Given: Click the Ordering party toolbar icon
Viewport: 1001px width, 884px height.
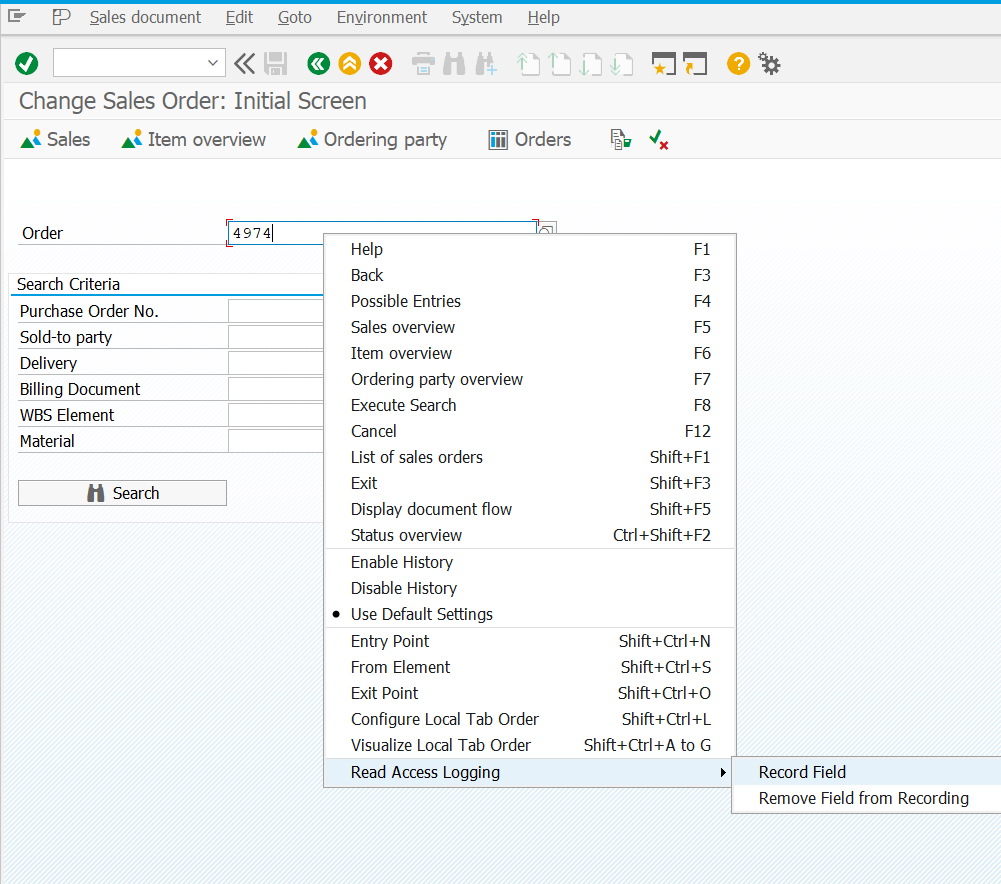Looking at the screenshot, I should click(371, 139).
